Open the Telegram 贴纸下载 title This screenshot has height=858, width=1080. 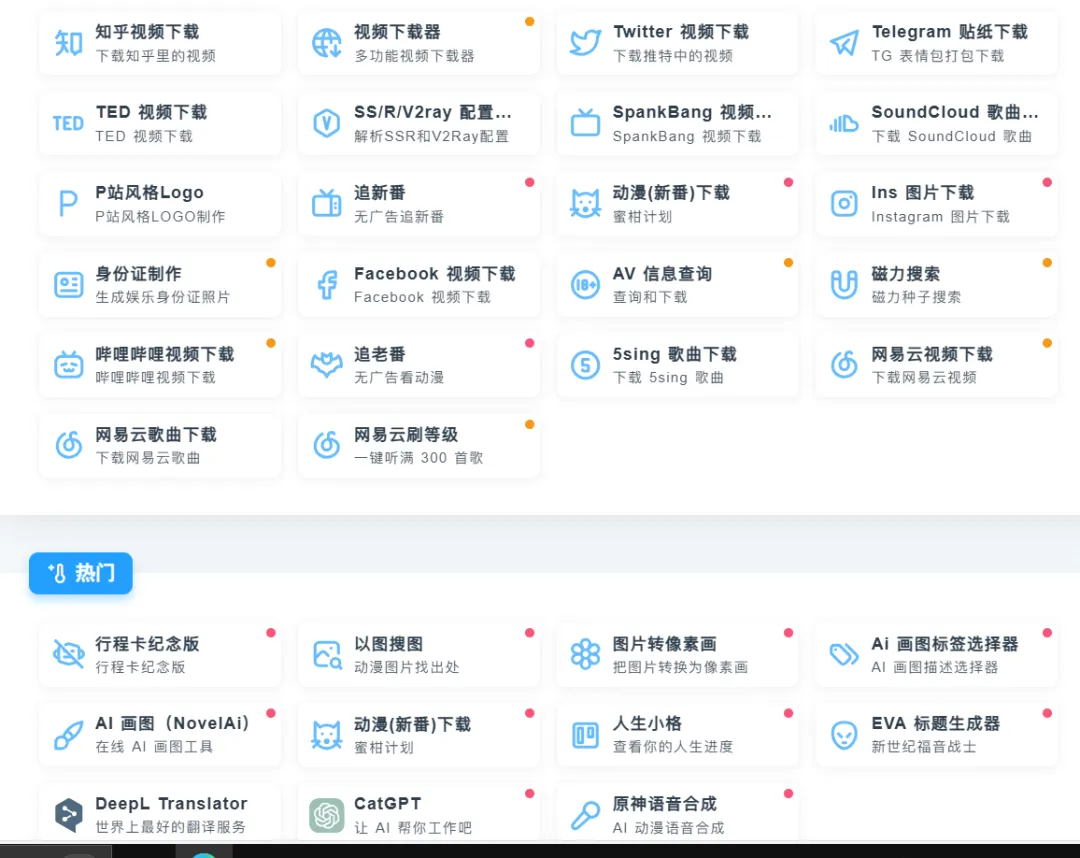point(949,32)
